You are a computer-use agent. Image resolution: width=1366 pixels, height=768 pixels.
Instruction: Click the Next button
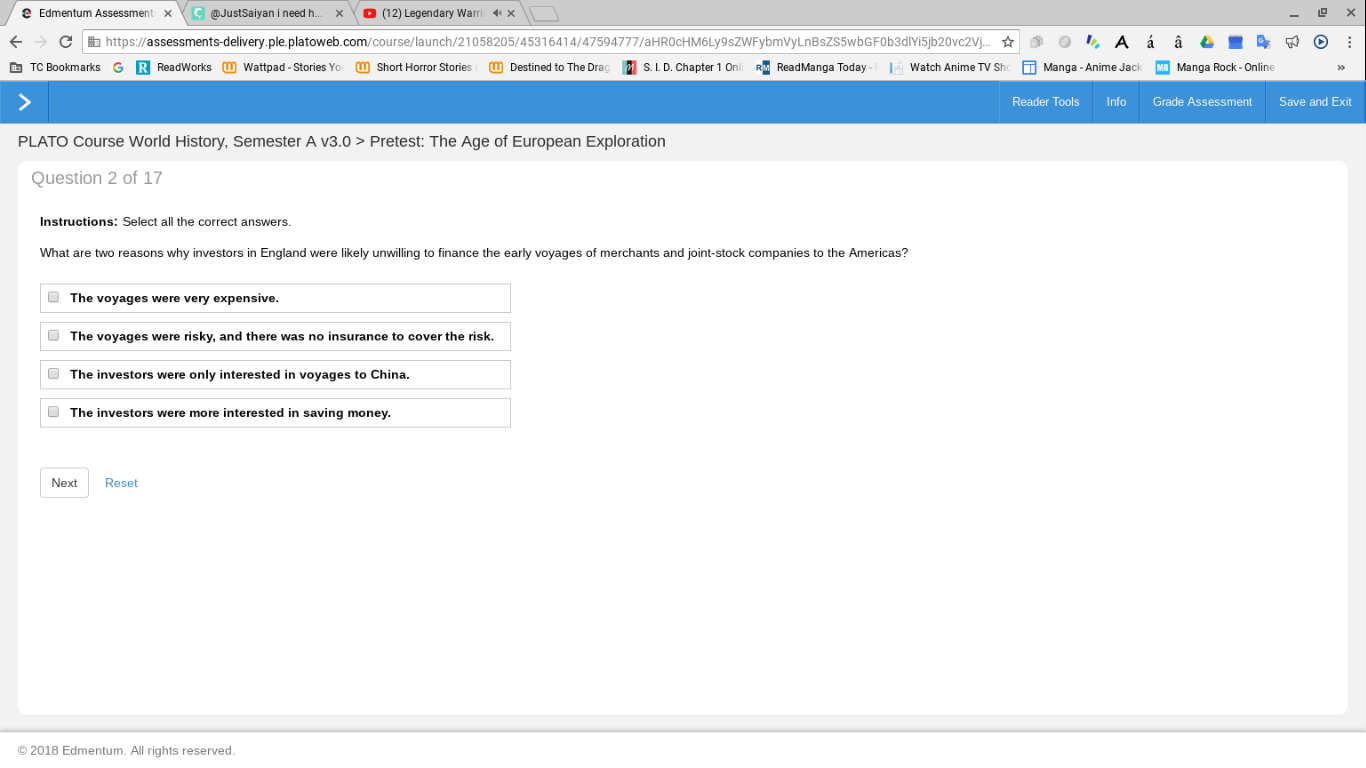[64, 483]
